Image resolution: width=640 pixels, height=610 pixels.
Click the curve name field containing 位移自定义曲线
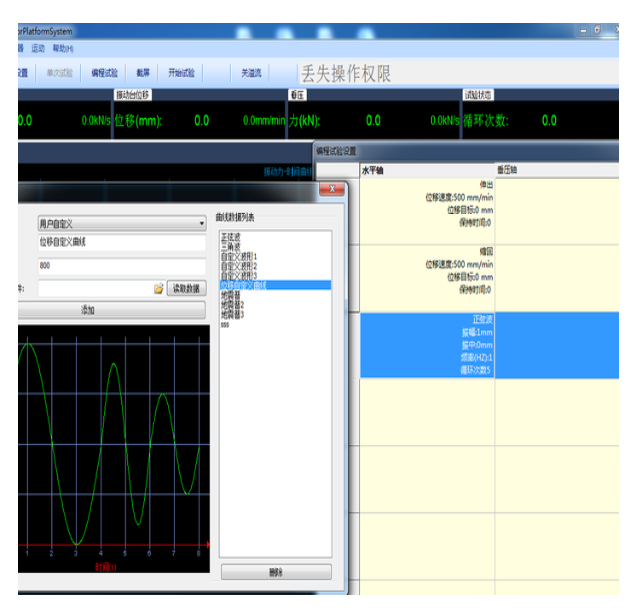coord(120,243)
